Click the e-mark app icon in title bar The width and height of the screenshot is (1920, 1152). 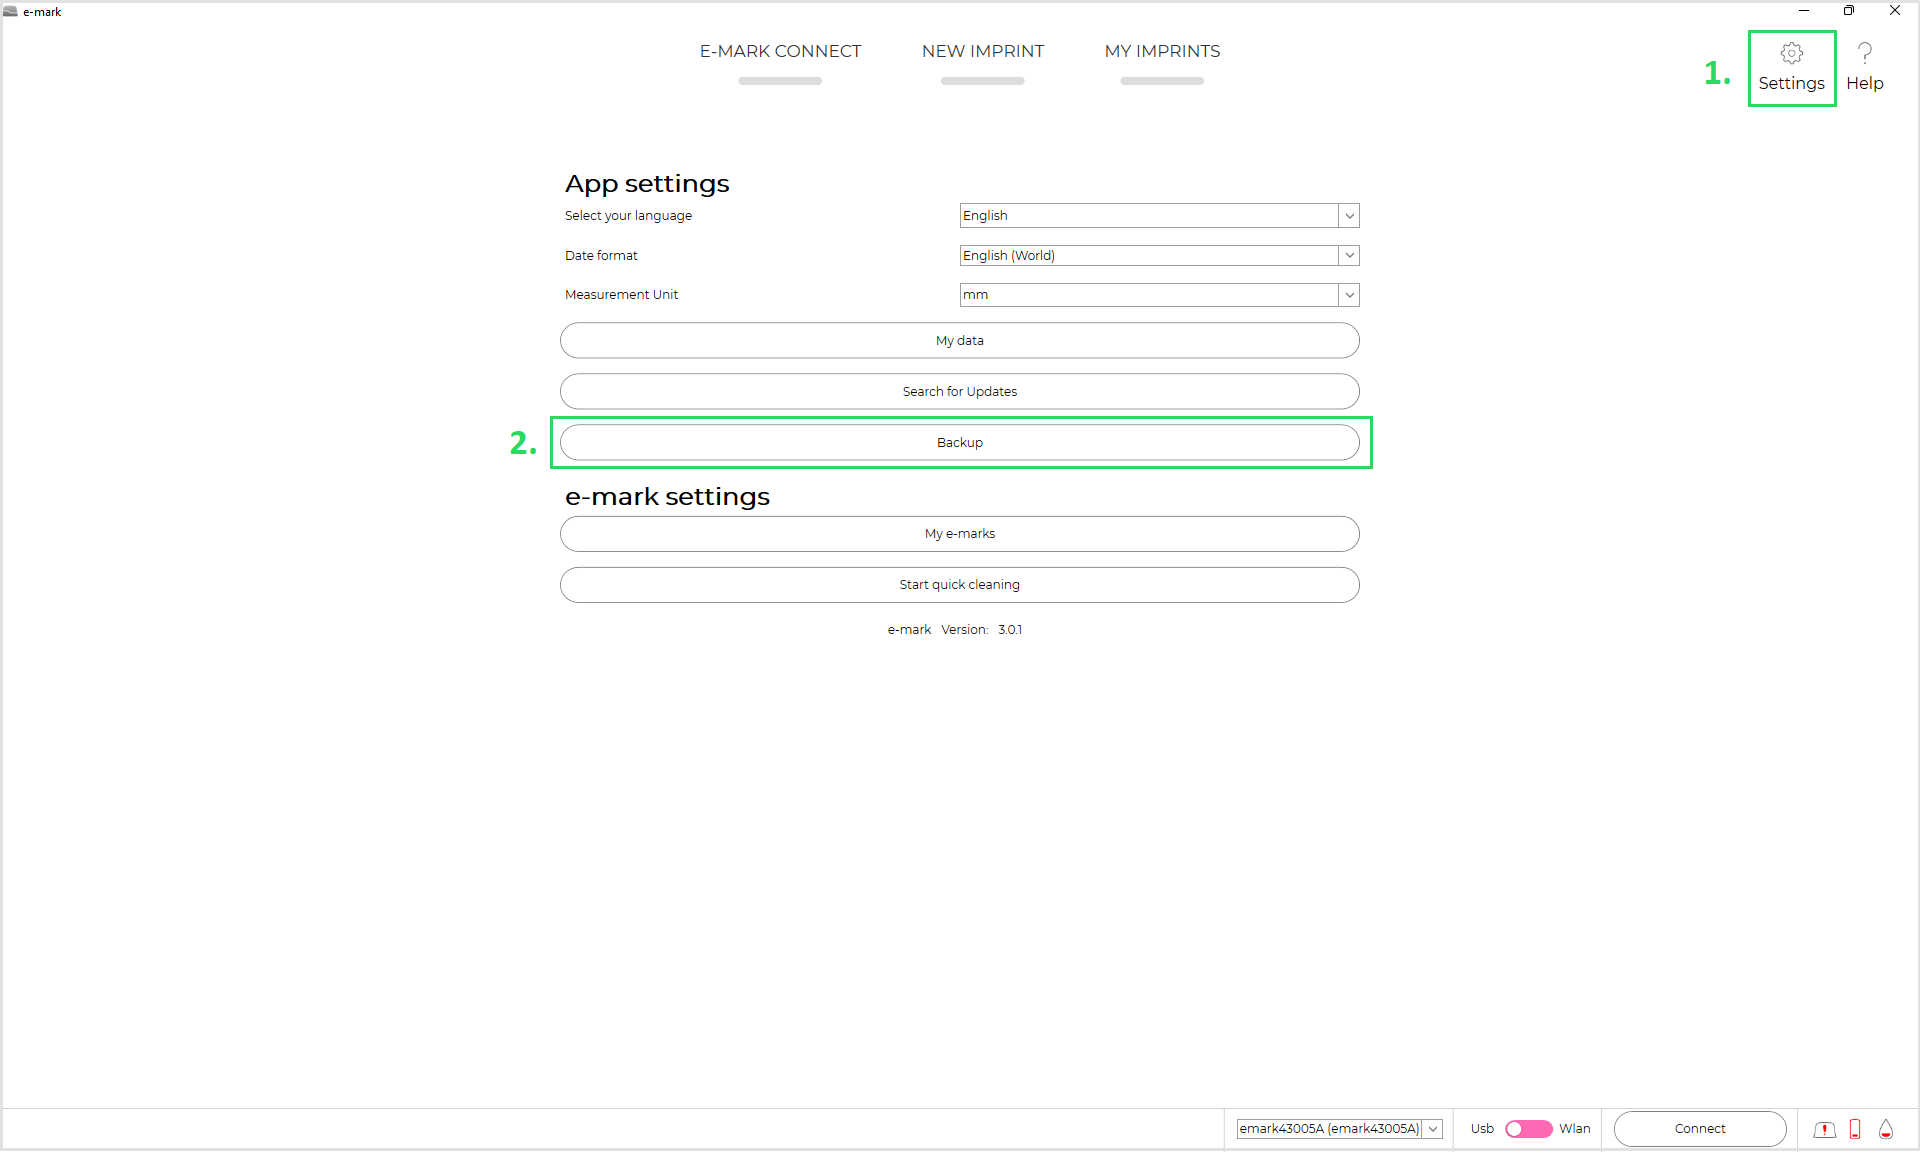(x=11, y=11)
